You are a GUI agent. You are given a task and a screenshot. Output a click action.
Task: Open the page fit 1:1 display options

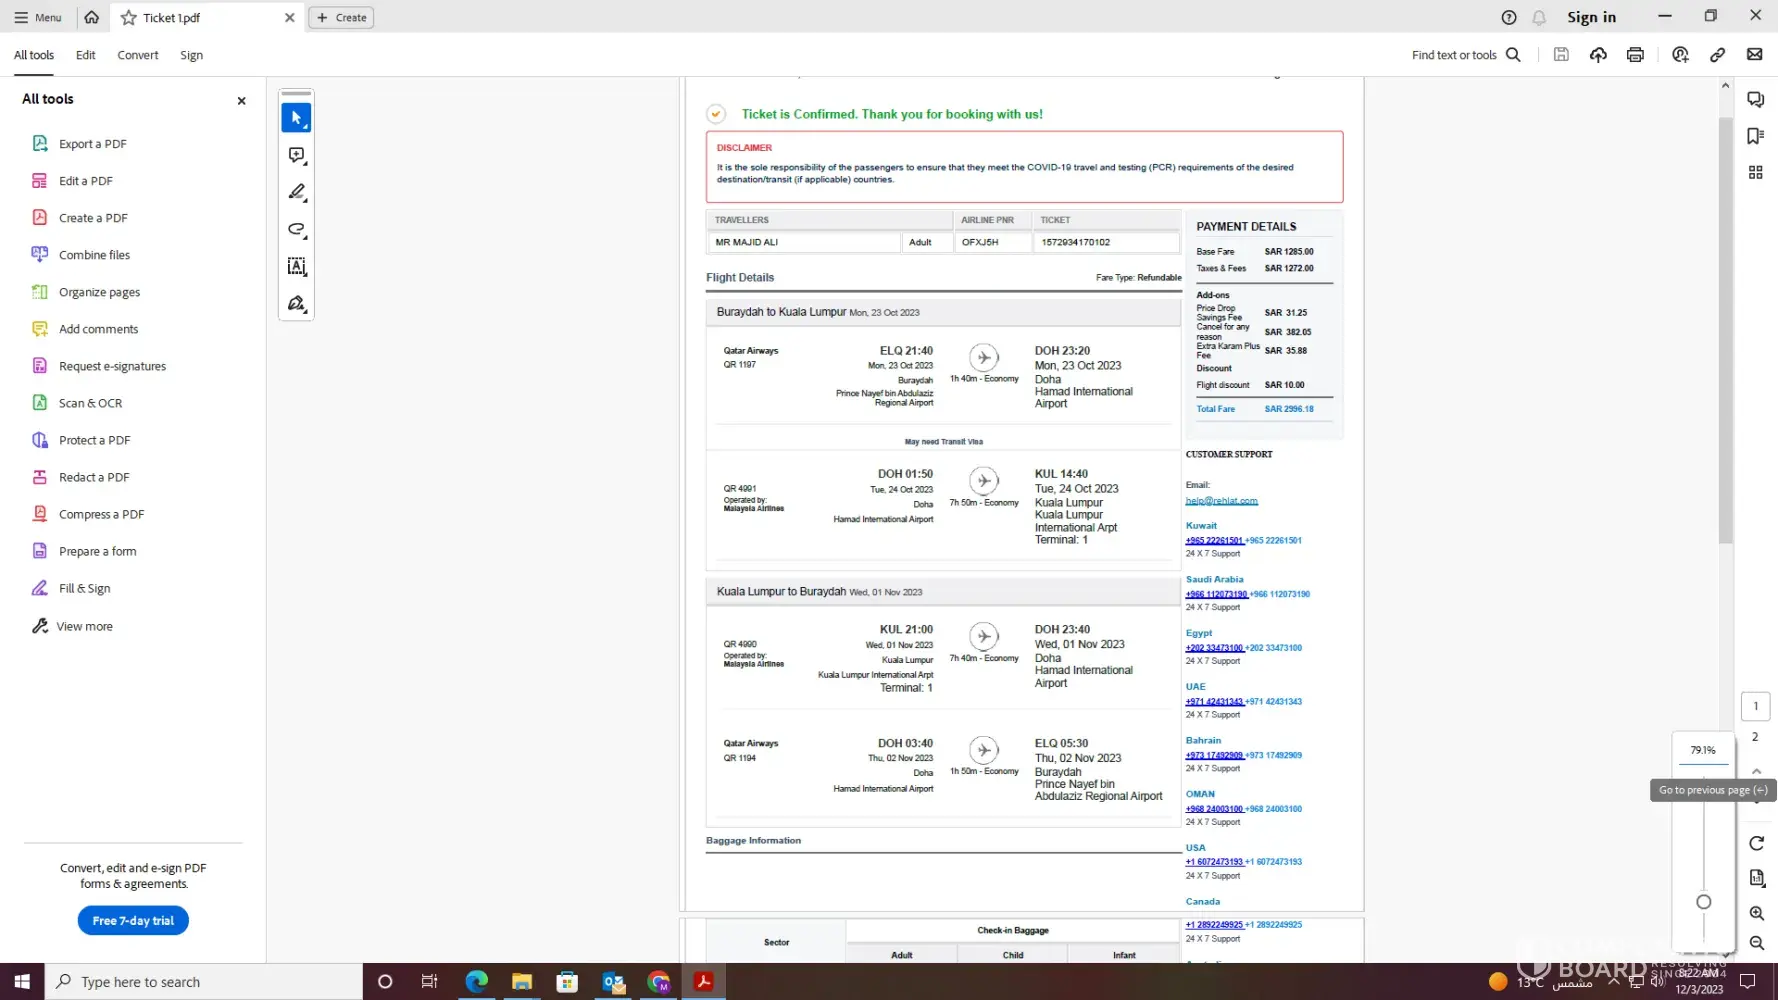coord(1756,878)
